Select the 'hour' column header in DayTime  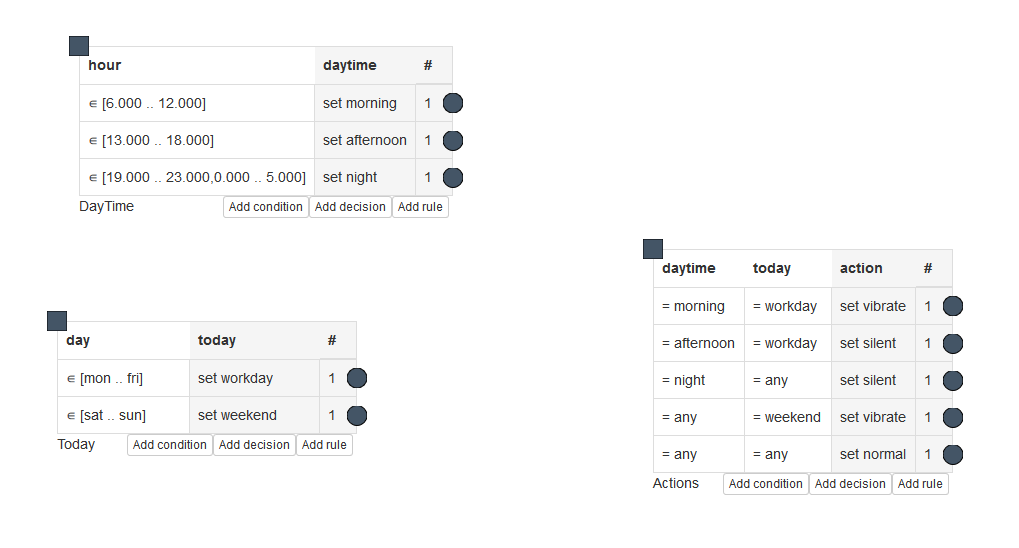(197, 66)
